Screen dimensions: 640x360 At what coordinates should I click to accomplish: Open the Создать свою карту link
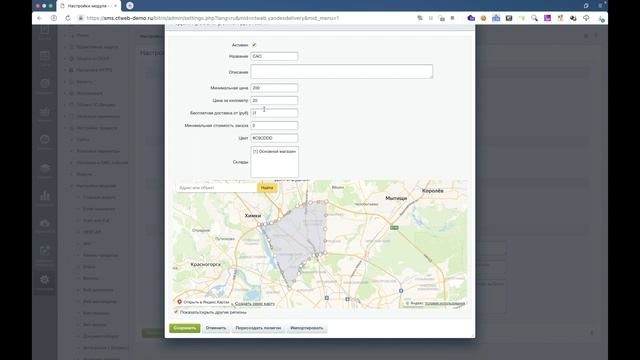(255, 304)
